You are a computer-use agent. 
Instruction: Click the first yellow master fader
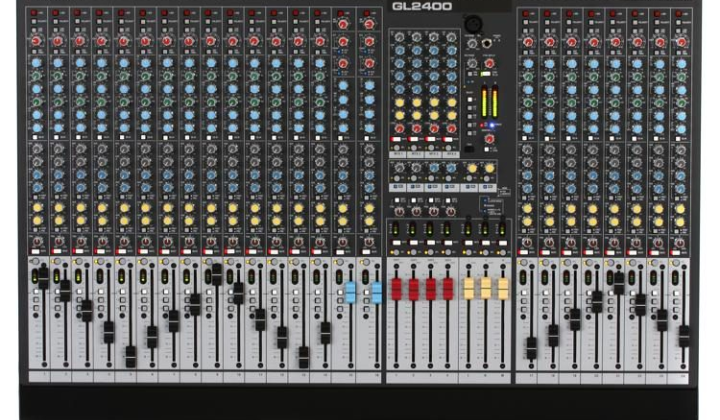(468, 289)
